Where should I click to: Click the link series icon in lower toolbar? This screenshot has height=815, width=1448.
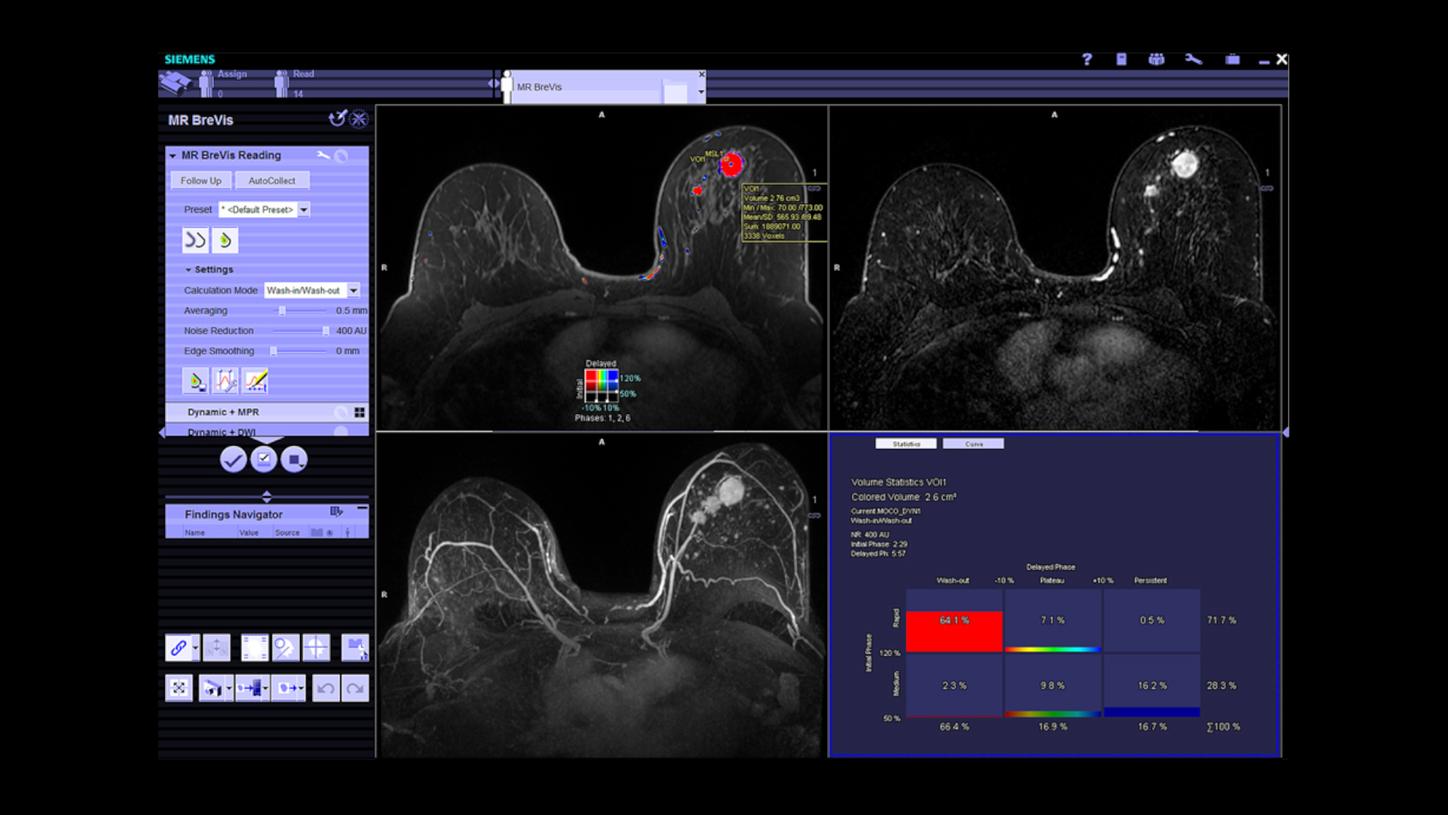pos(180,648)
